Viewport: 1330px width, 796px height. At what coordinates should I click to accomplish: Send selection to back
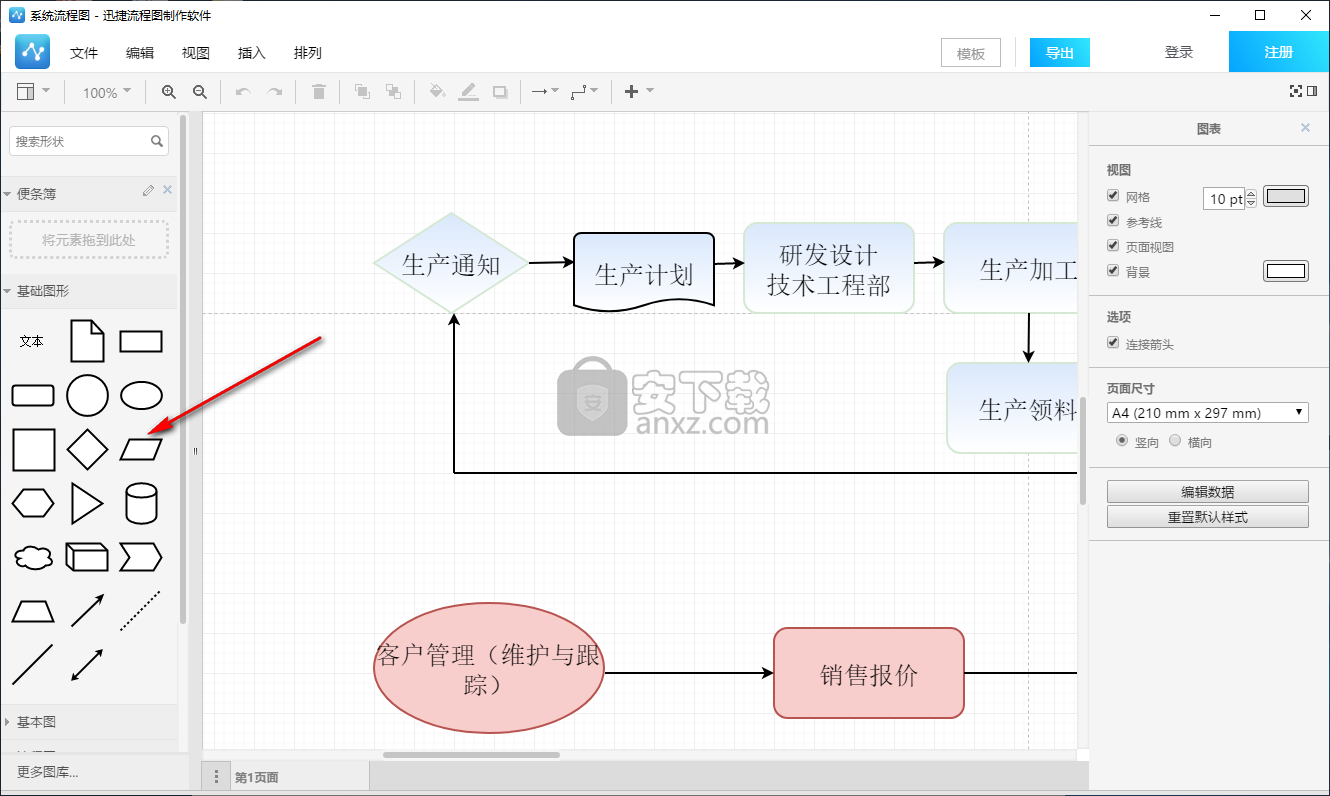pos(393,92)
